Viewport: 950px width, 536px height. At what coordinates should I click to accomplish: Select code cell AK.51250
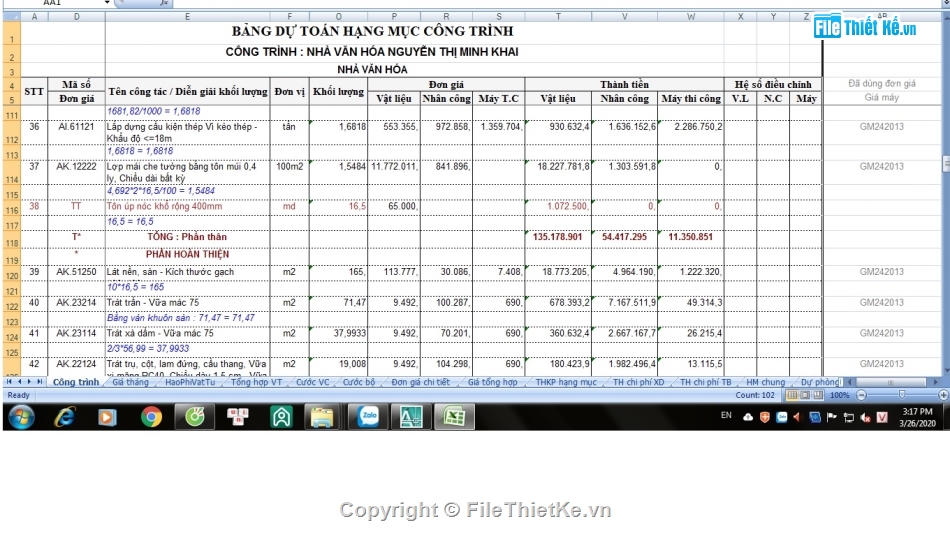pyautogui.click(x=76, y=272)
